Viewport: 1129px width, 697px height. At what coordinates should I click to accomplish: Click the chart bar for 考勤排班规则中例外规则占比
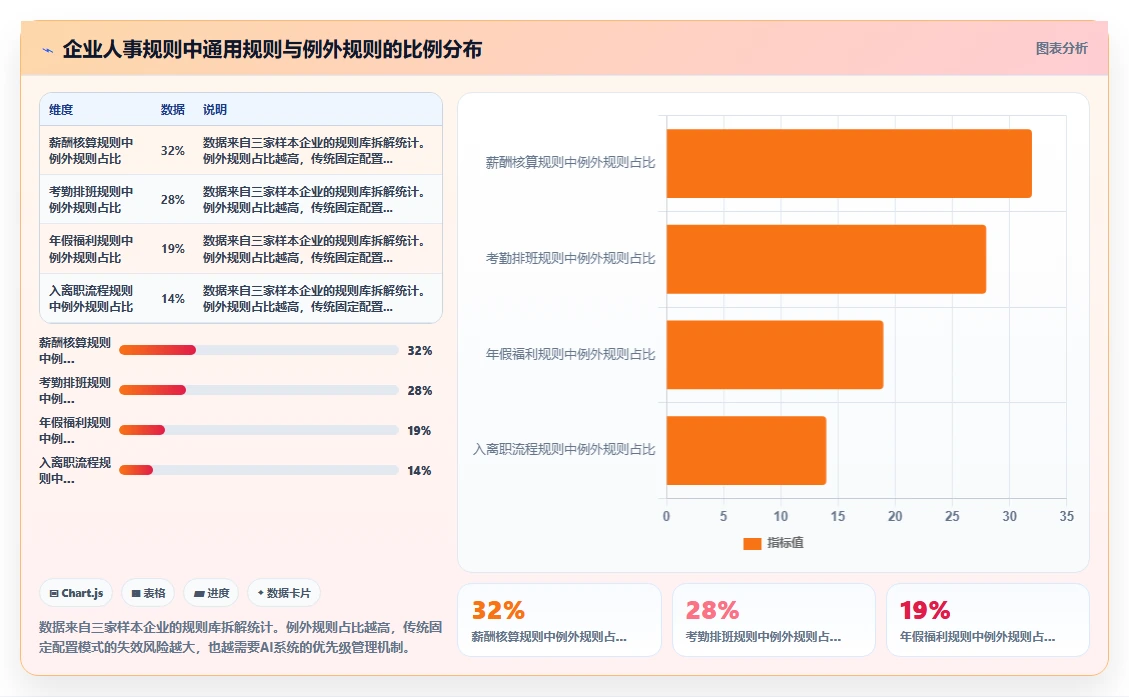click(826, 259)
